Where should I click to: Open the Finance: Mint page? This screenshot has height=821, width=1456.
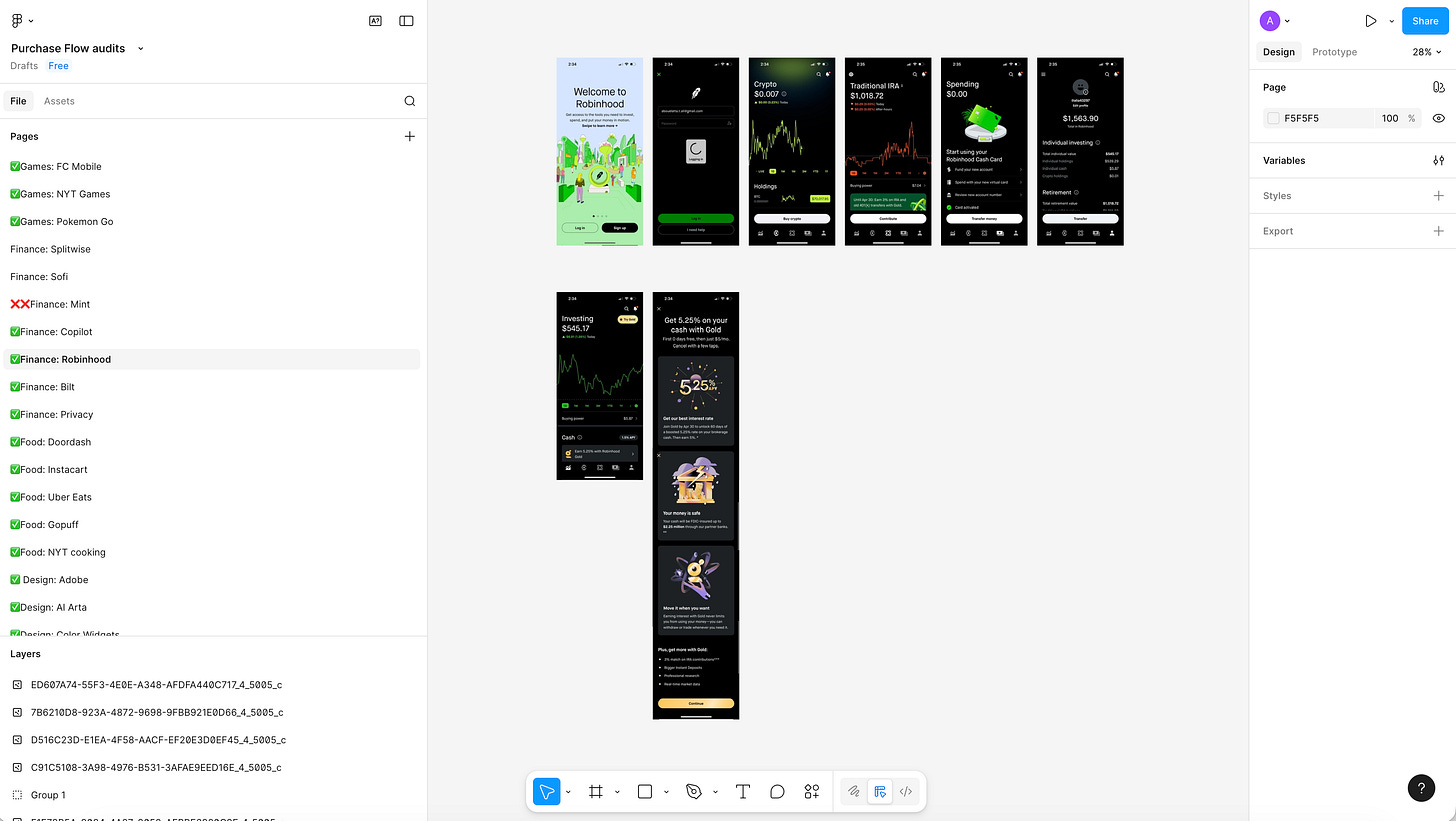coord(211,304)
